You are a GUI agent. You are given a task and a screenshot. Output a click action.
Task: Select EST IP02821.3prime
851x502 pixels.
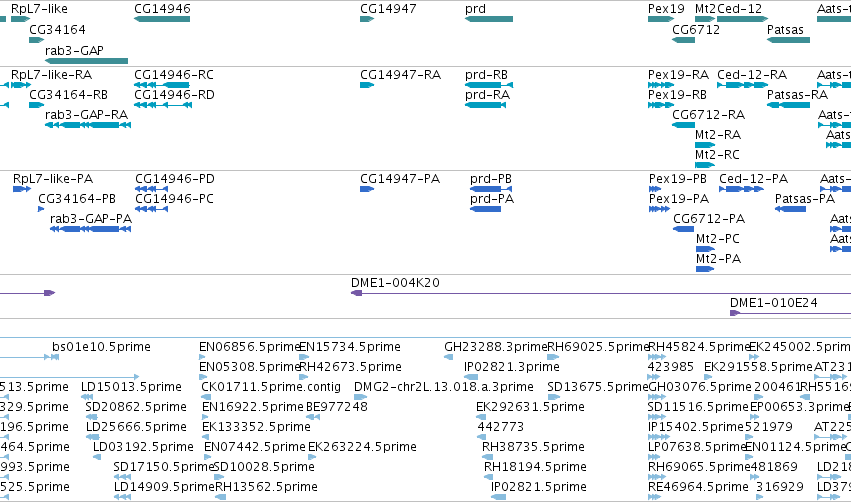coord(512,367)
